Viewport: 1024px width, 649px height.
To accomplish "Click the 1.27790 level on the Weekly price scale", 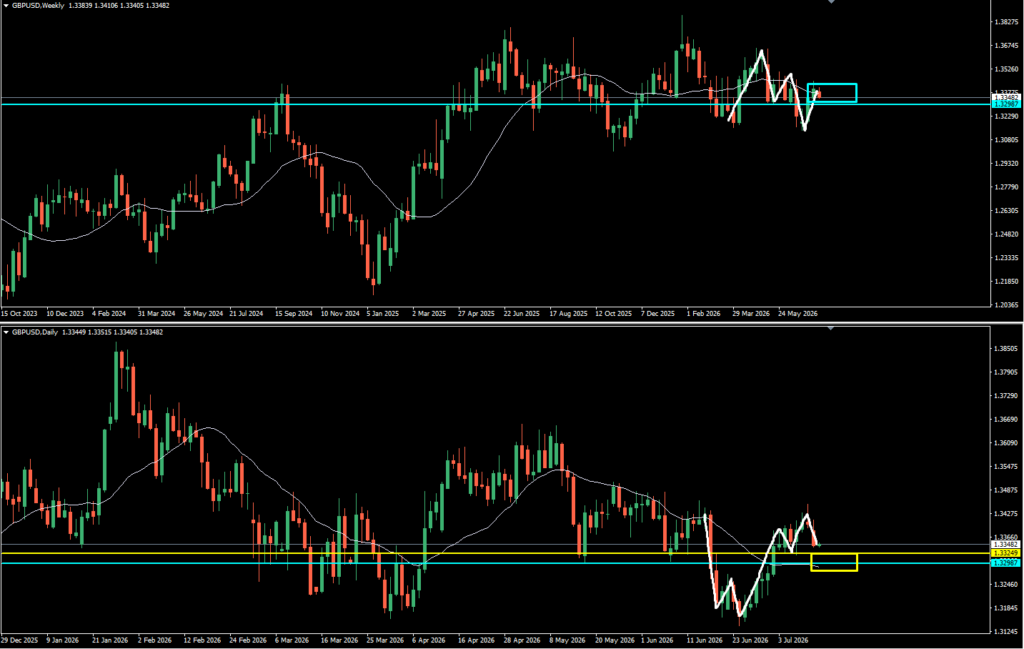I will tap(1006, 187).
